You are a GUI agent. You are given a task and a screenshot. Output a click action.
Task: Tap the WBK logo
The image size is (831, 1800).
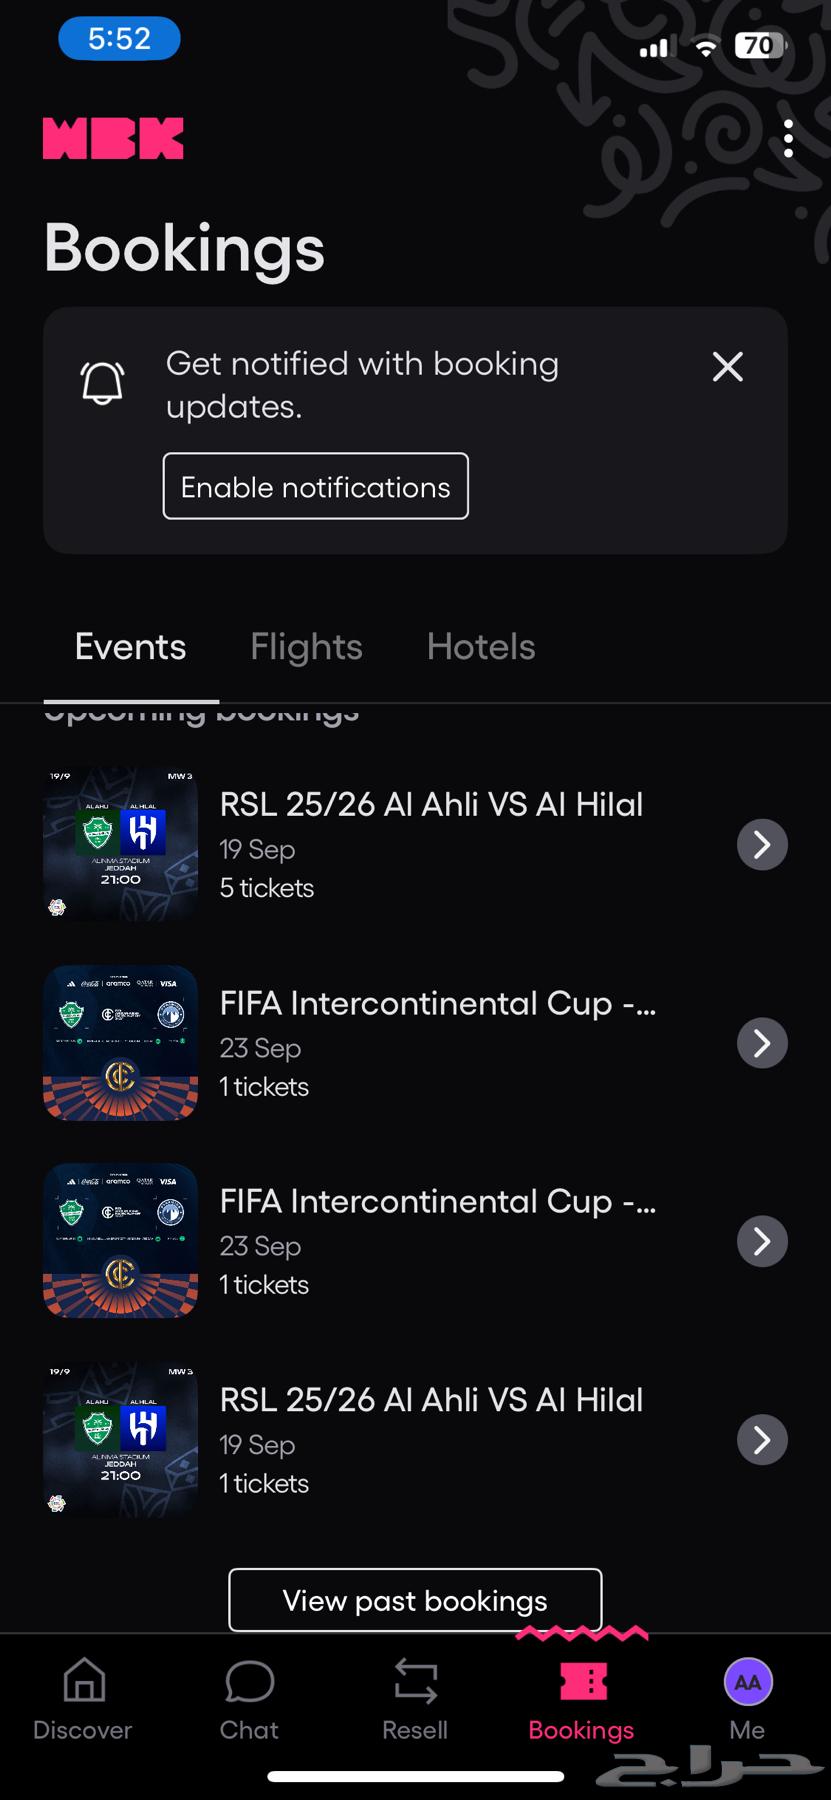tap(113, 139)
